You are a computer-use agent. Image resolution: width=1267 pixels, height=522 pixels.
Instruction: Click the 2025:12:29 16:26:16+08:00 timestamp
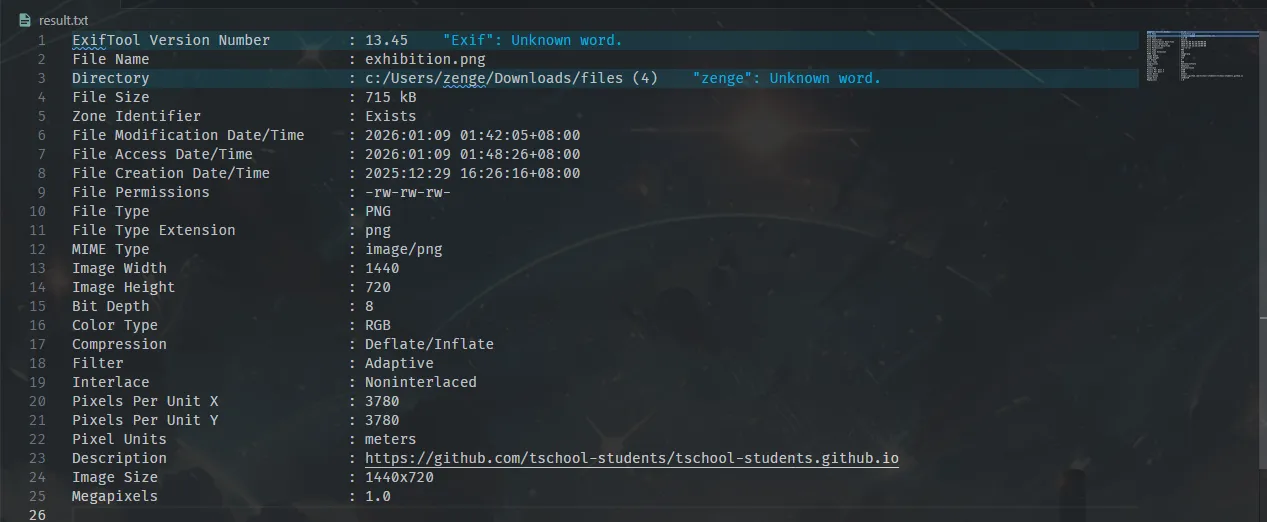coord(472,173)
